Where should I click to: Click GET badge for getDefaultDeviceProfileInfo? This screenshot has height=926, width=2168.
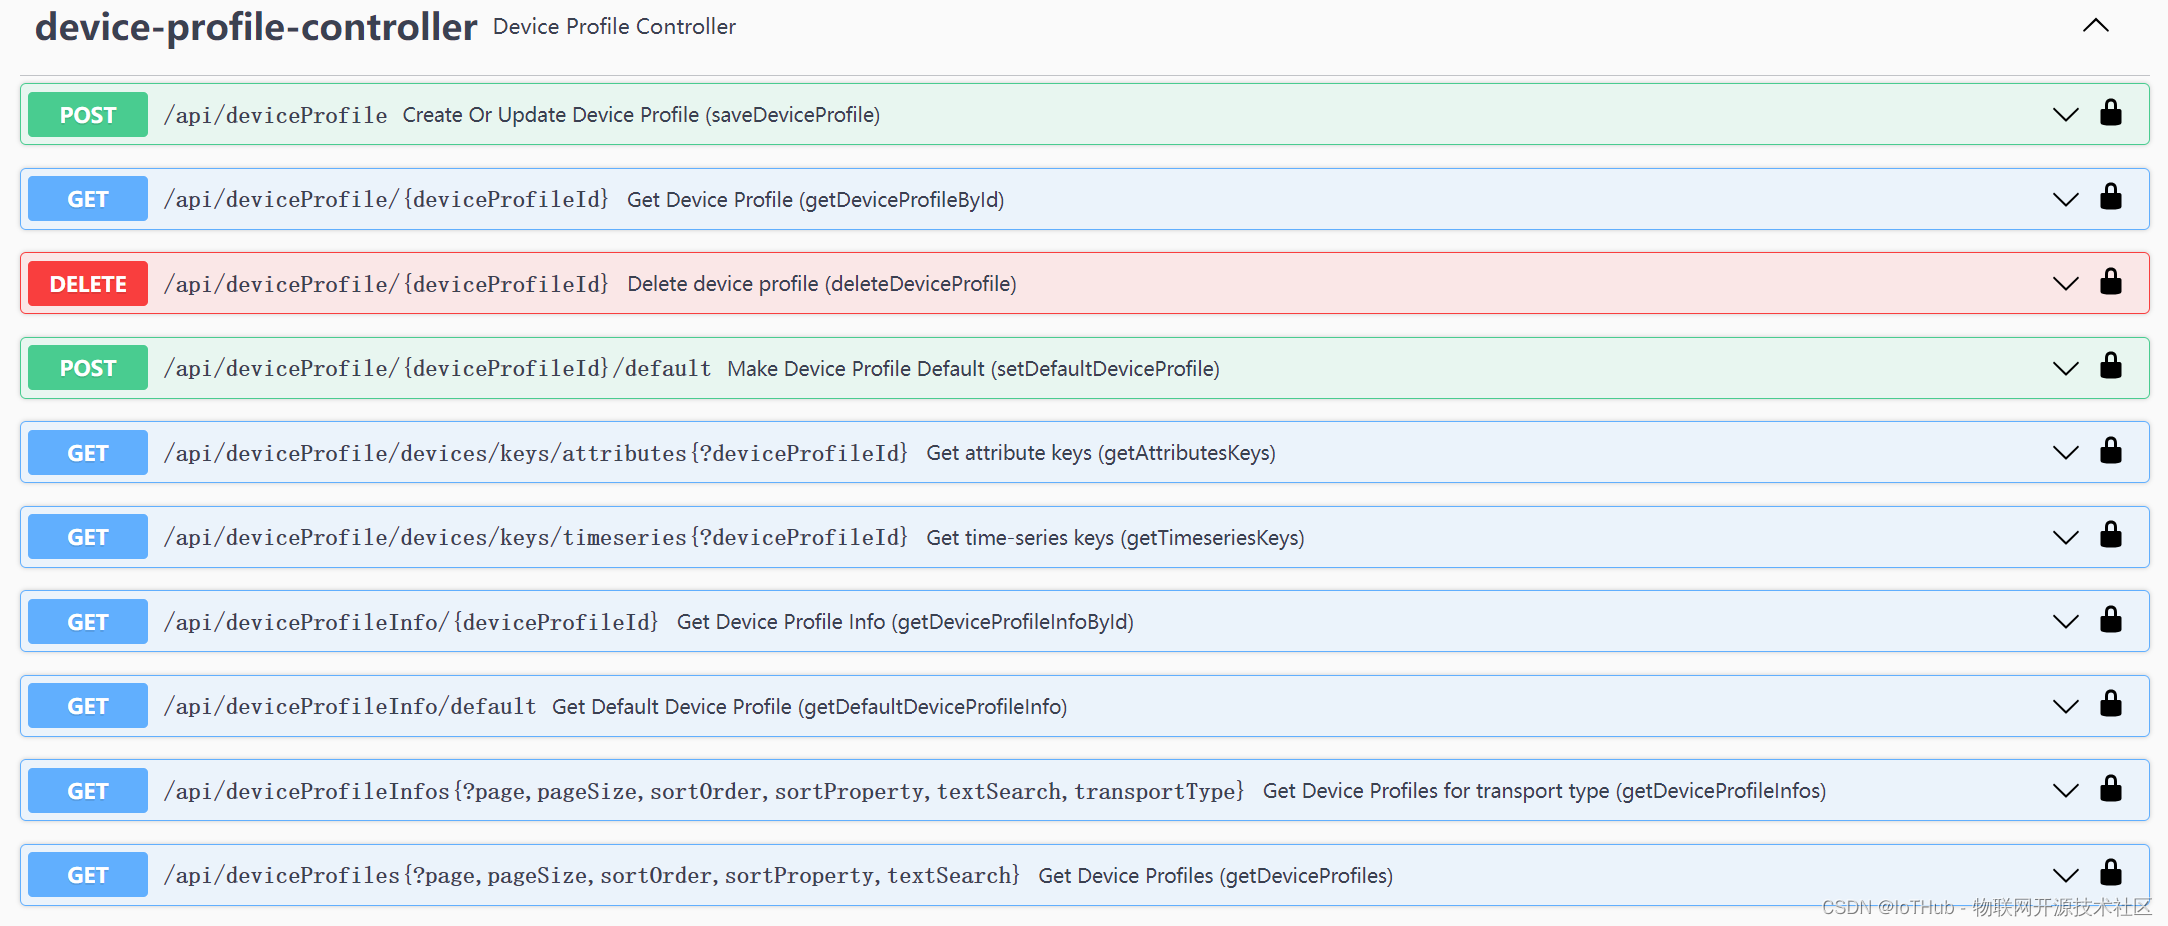click(x=88, y=706)
